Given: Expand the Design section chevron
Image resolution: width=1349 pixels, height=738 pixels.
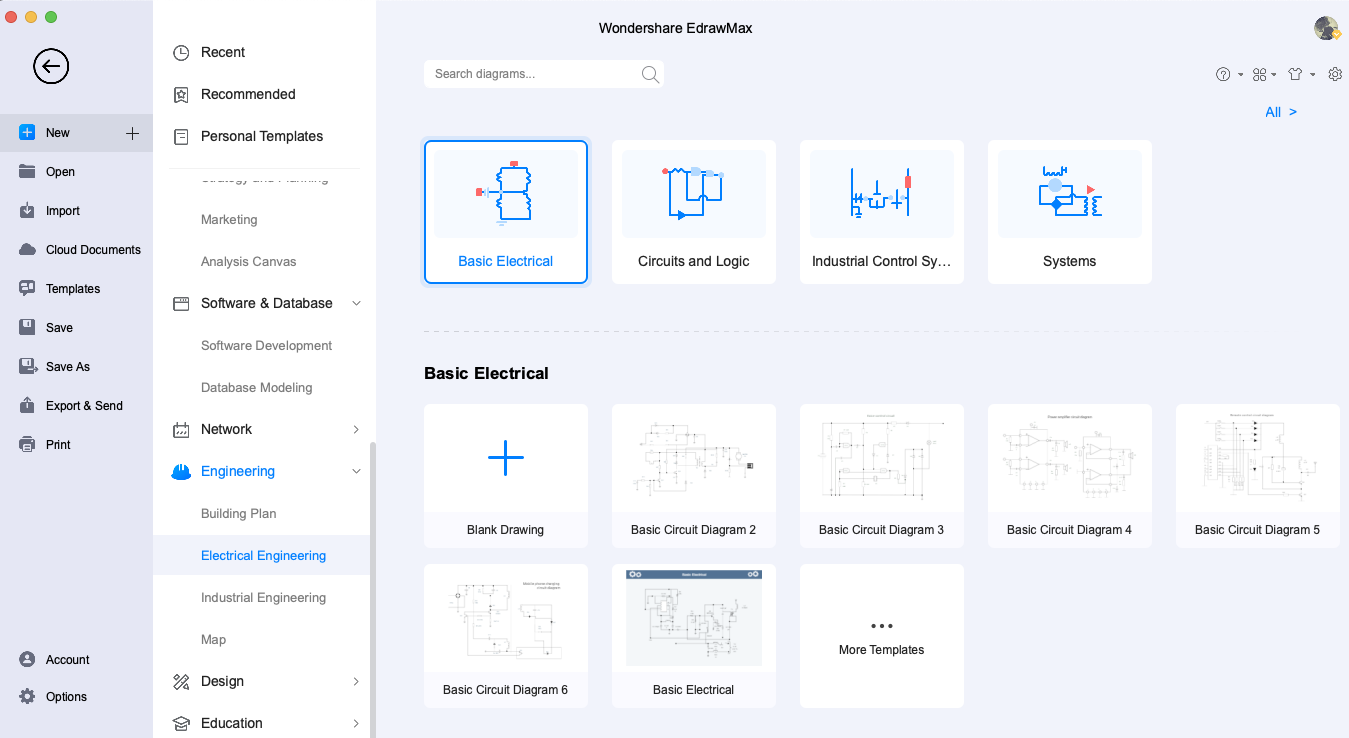Looking at the screenshot, I should [357, 682].
